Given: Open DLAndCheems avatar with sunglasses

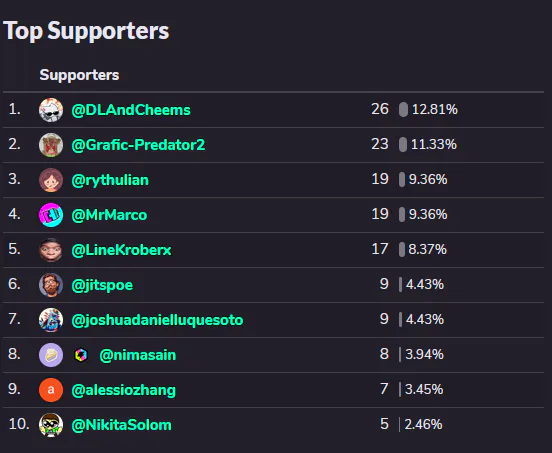Looking at the screenshot, I should coord(51,110).
